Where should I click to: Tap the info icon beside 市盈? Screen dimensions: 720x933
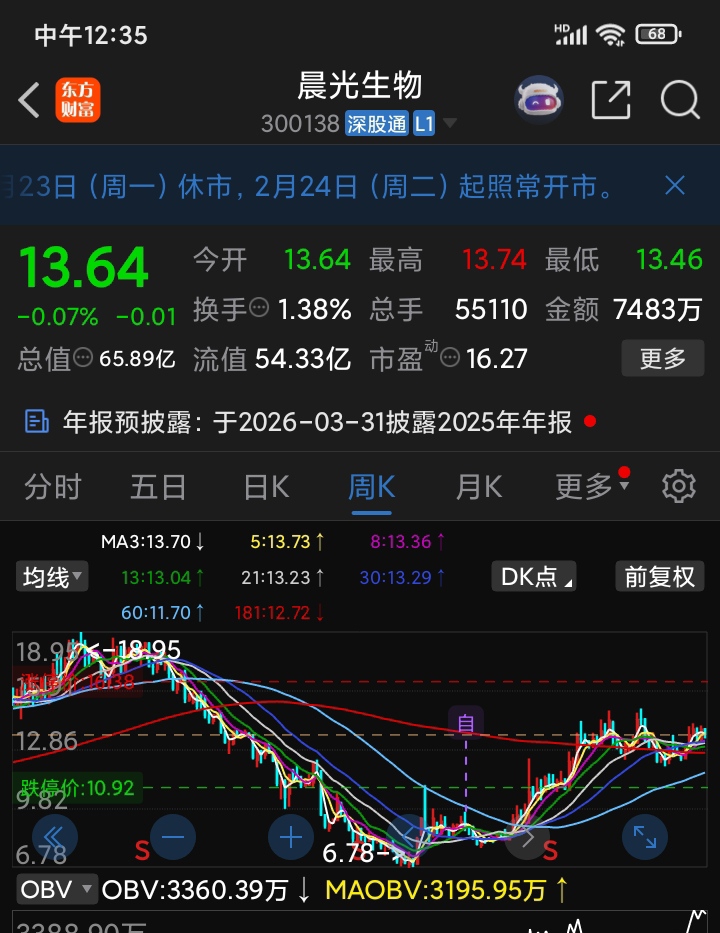pos(450,358)
